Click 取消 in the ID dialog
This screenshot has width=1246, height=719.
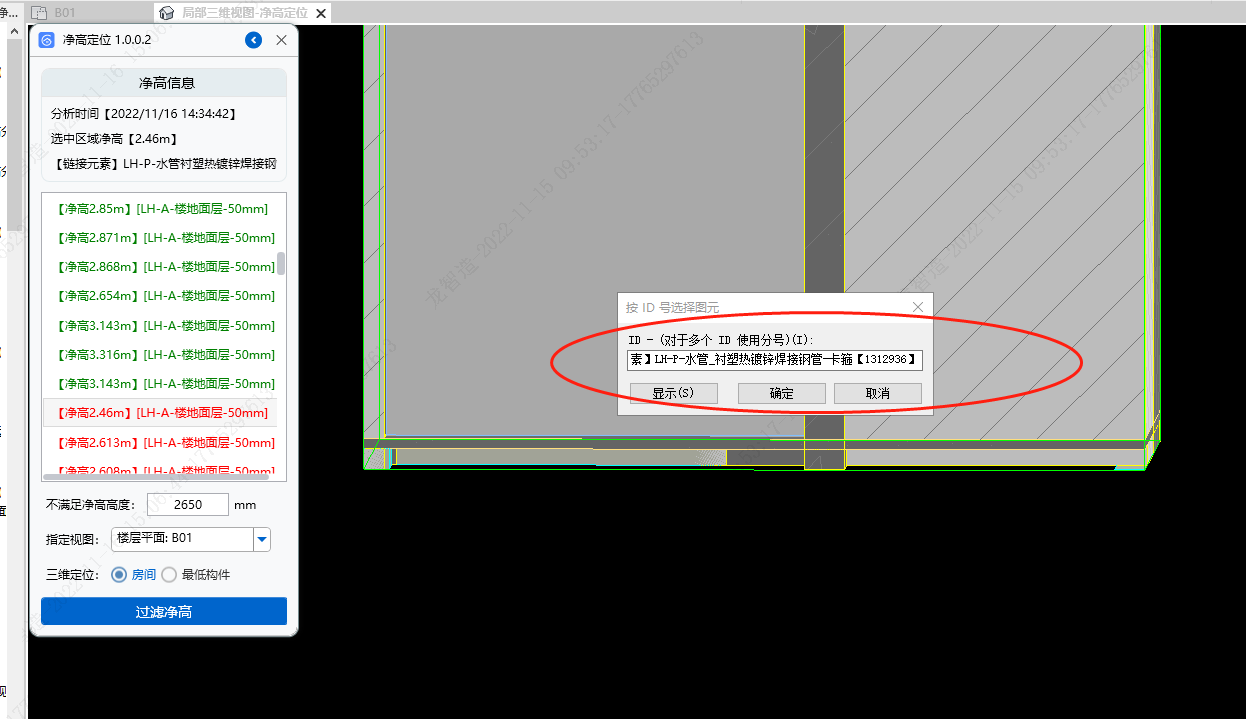[877, 393]
